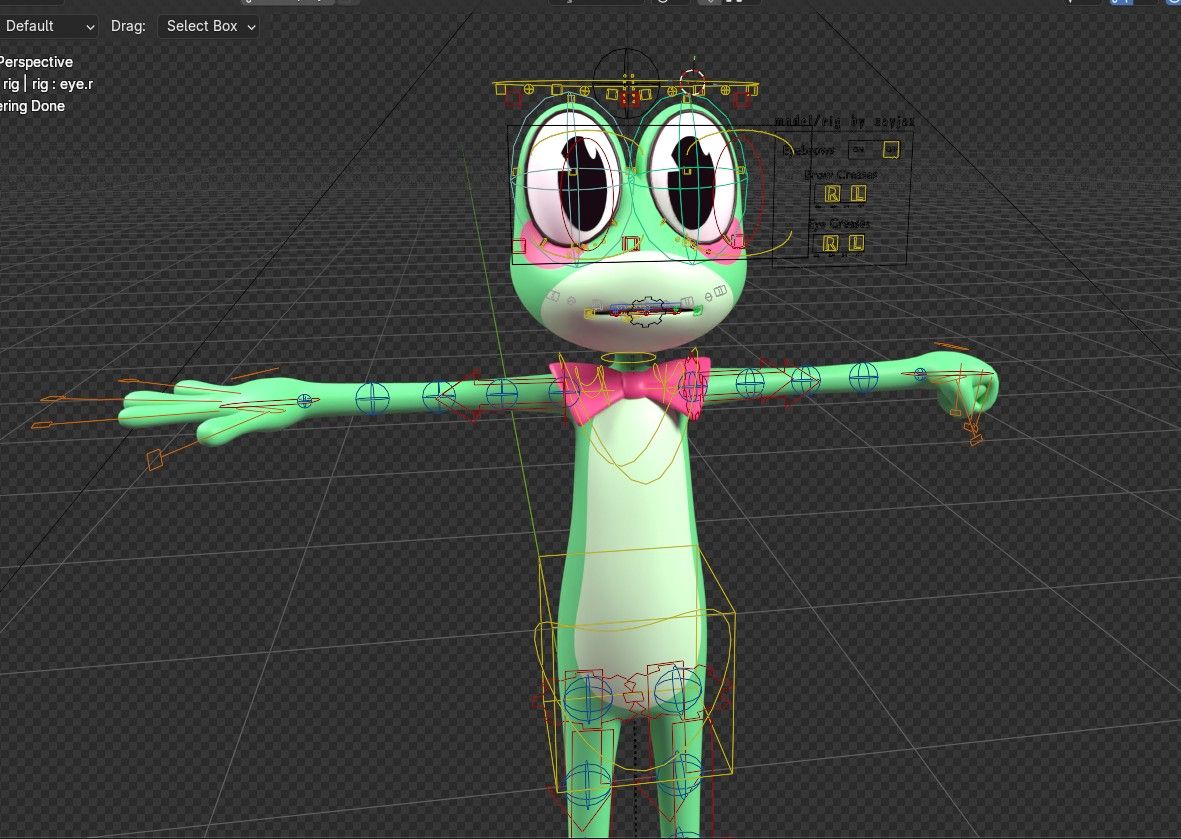Select the blue knee sphere on screen-left leg
1181x839 pixels.
[x=587, y=783]
